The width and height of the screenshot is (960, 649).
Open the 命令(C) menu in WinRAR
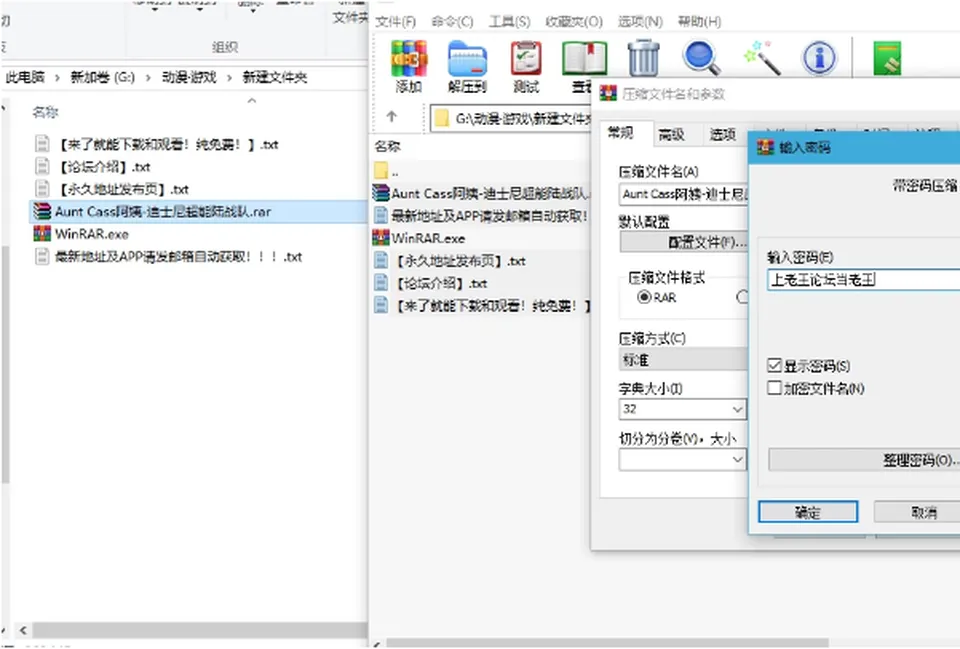pos(452,21)
